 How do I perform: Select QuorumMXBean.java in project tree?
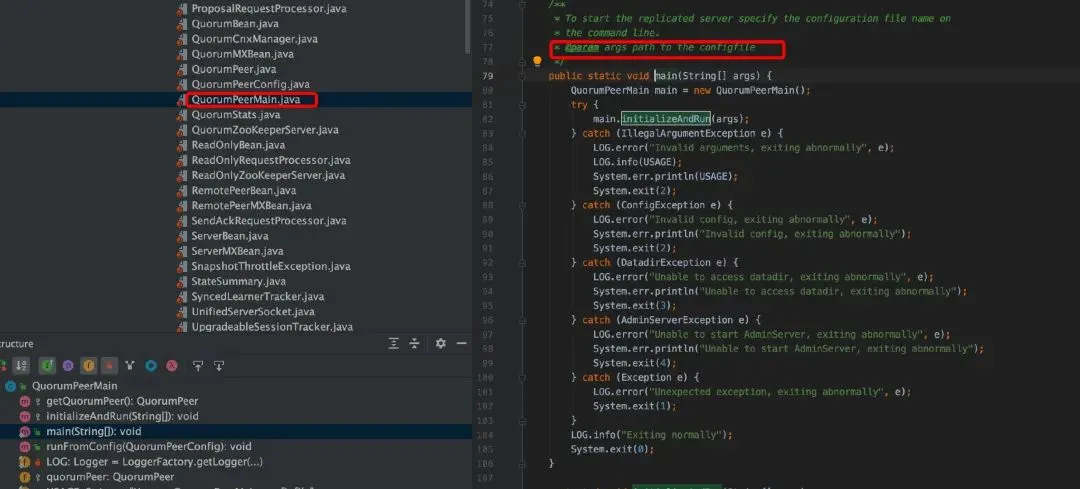(242, 54)
